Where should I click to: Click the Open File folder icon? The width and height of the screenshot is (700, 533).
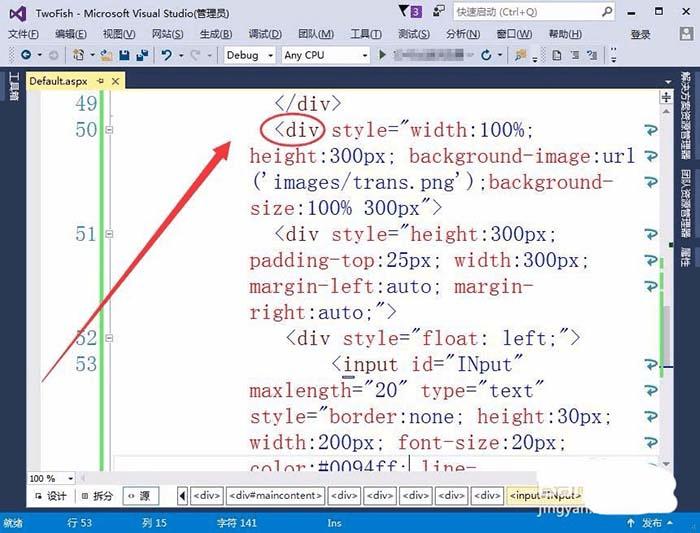106,55
